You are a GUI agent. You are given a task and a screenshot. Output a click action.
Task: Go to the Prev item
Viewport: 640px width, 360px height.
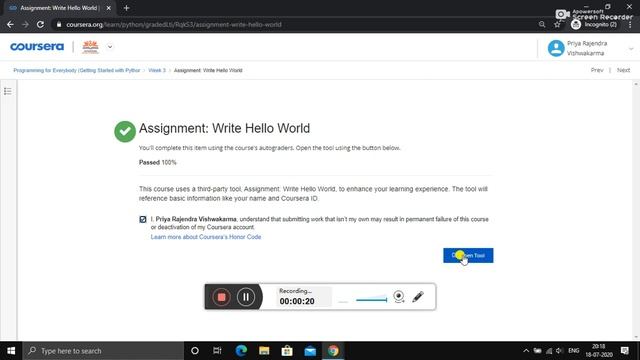tap(597, 70)
